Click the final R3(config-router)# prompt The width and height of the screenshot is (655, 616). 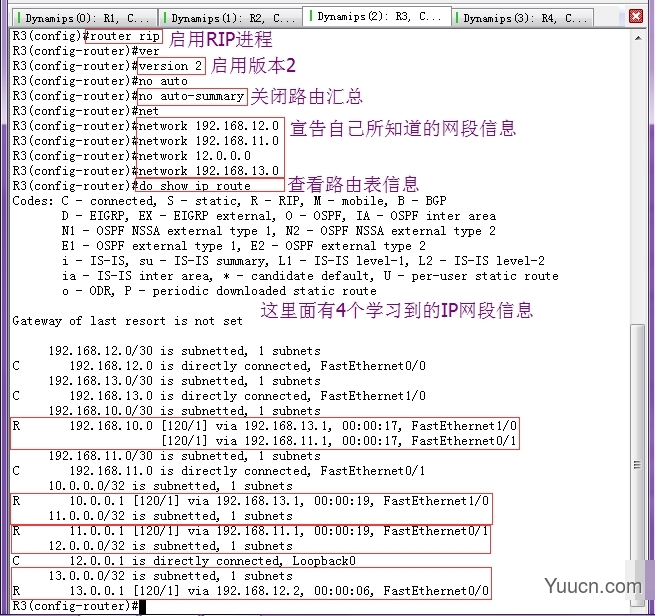75,606
